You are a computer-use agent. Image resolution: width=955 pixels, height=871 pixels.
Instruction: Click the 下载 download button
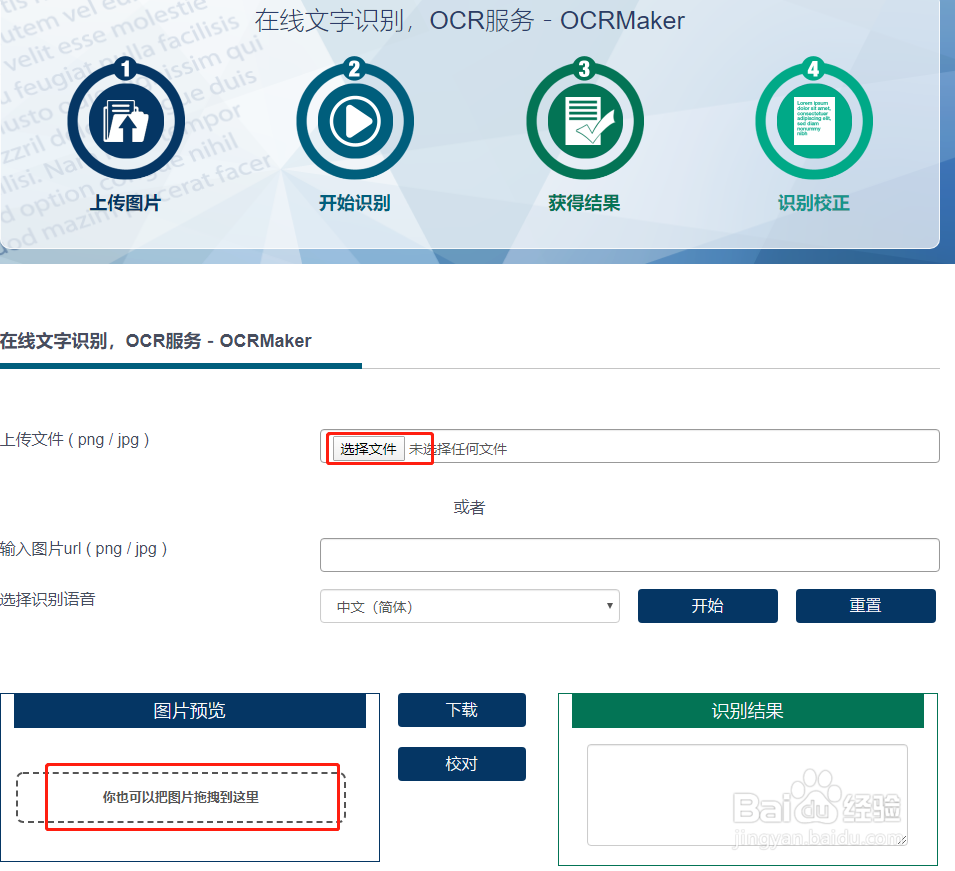pyautogui.click(x=462, y=710)
